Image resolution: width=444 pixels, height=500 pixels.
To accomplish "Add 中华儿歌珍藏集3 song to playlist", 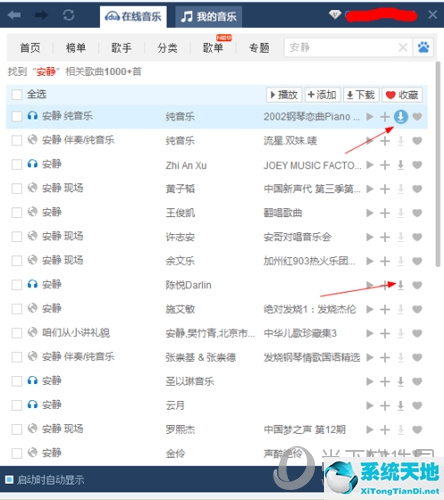I will (x=385, y=333).
